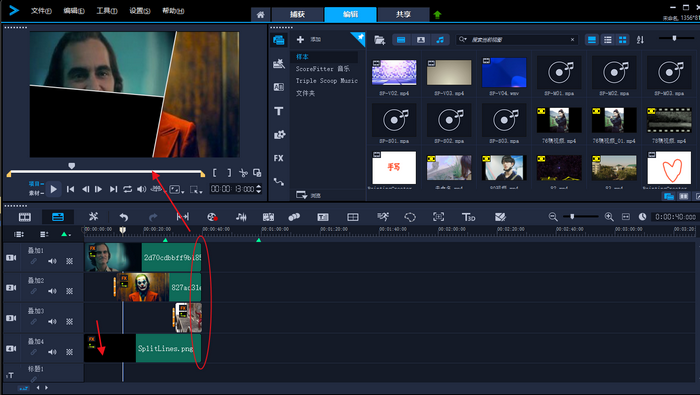Image resolution: width=700 pixels, height=395 pixels.
Task: Open the Time remapping tool
Action: tap(383, 217)
